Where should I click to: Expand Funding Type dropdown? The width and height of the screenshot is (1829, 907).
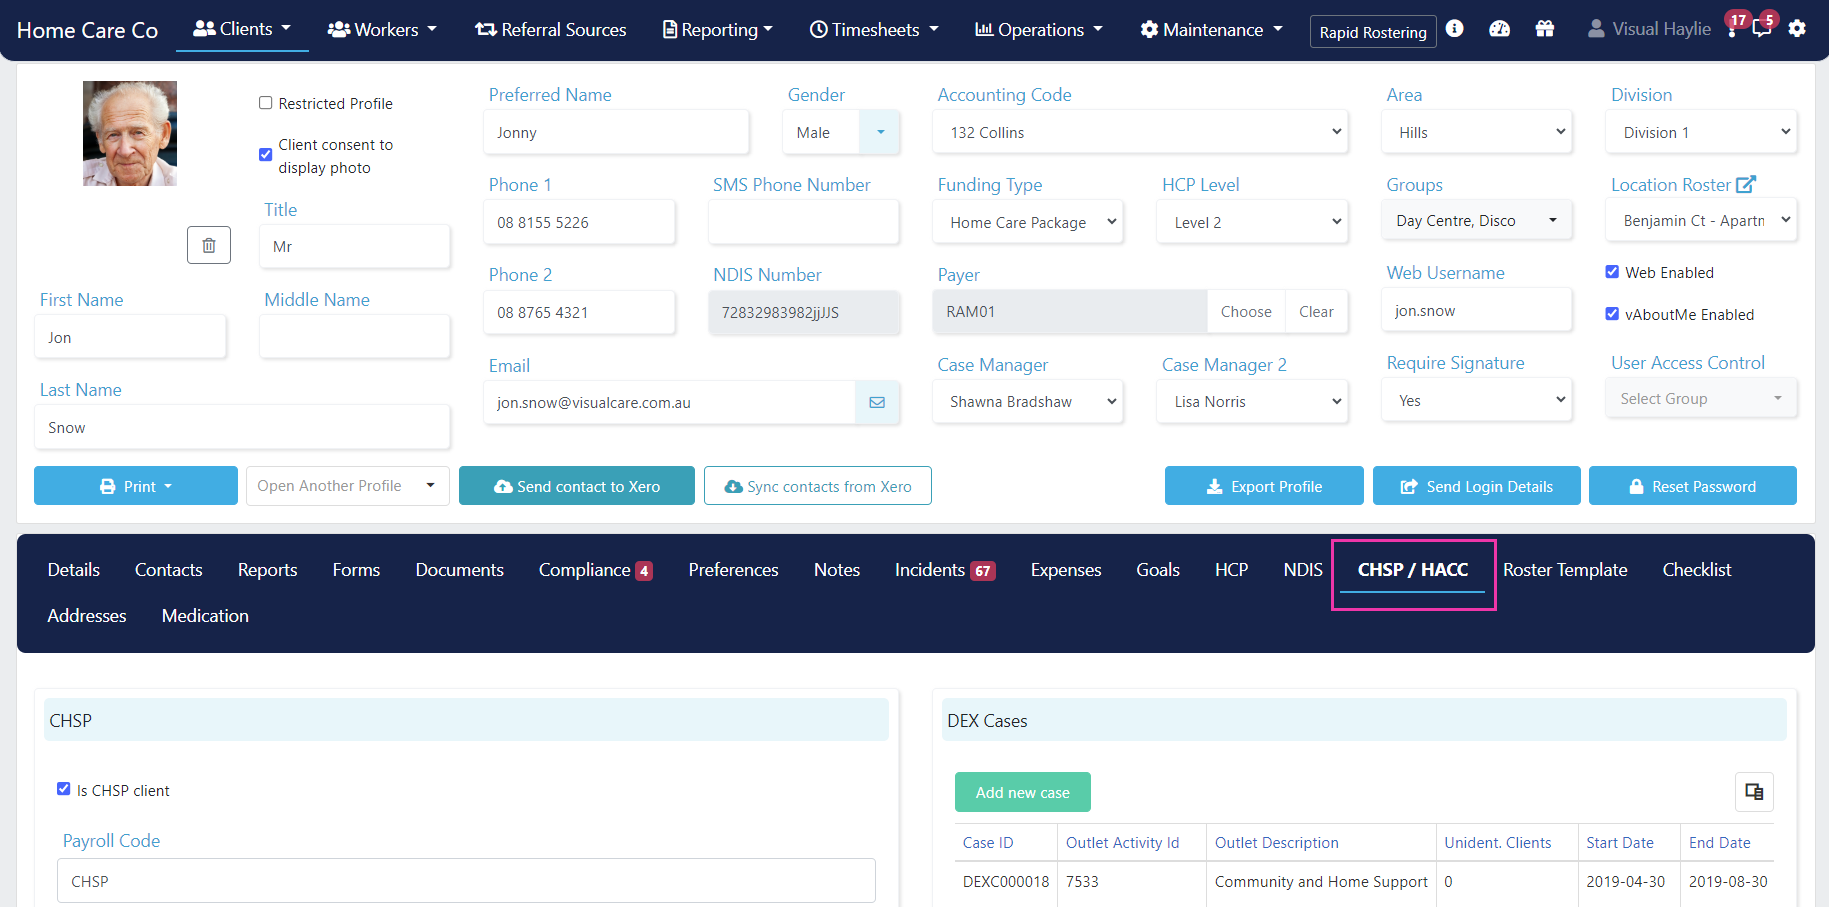(x=1028, y=222)
